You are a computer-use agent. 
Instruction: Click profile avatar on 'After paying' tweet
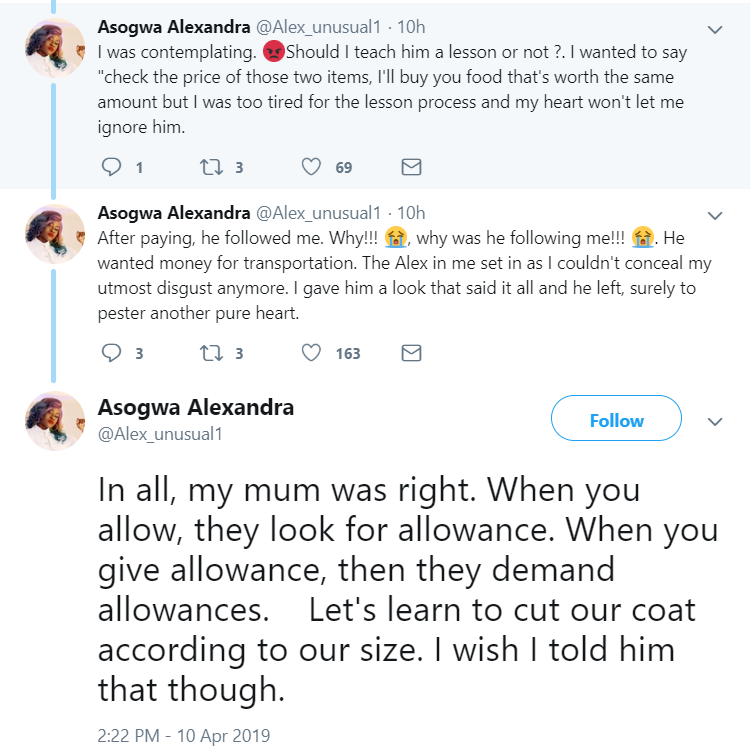(54, 233)
